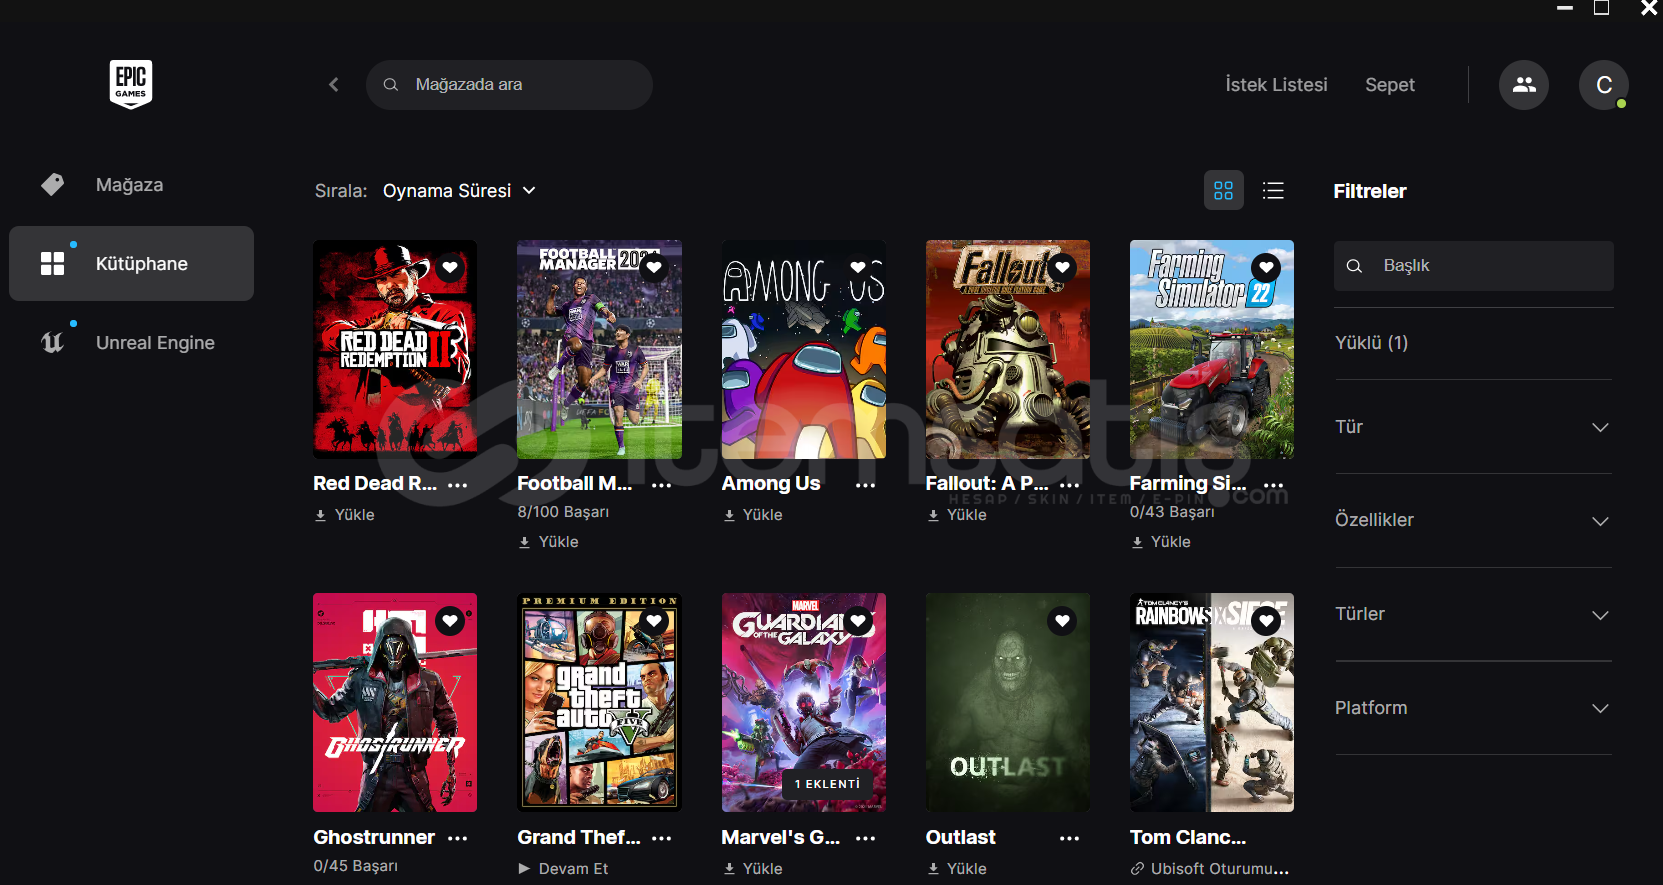
Task: Open more options for Farming Simulator
Action: pyautogui.click(x=1274, y=485)
